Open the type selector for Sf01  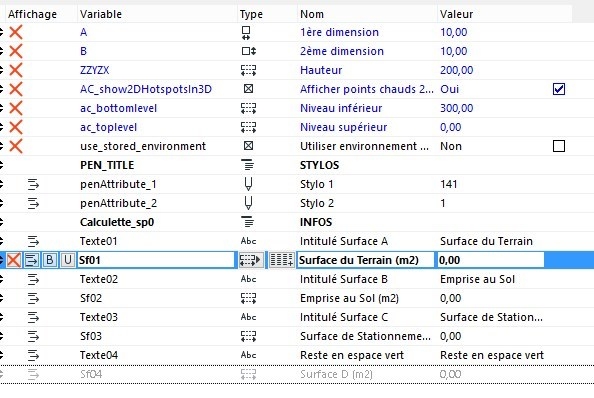click(x=251, y=260)
